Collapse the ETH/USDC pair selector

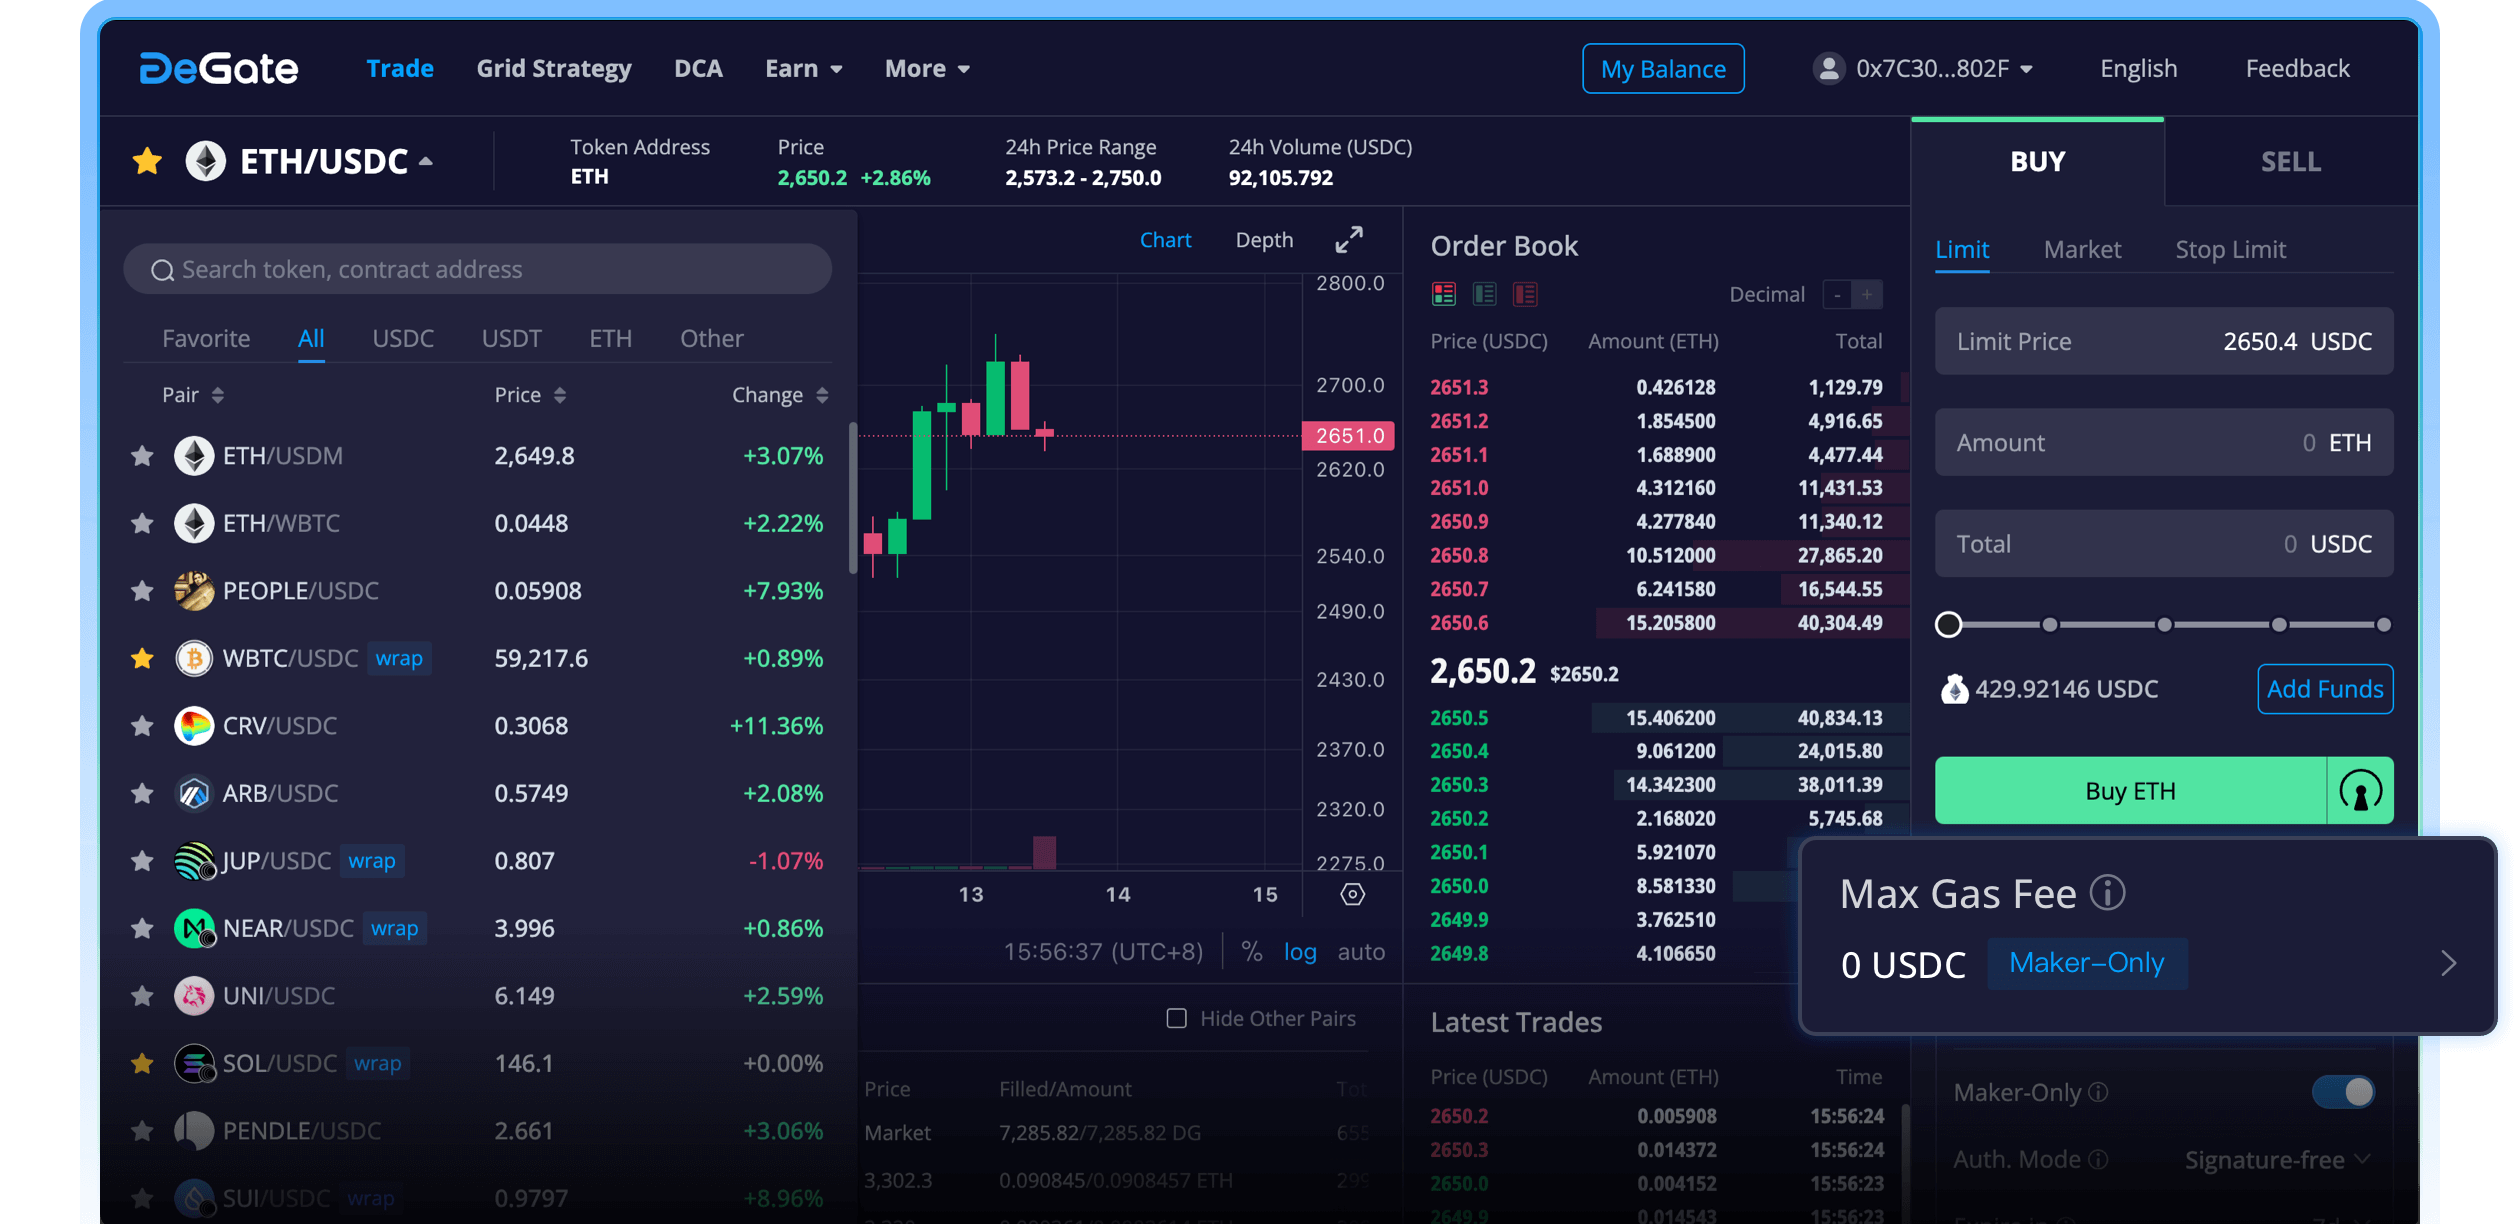(x=426, y=161)
